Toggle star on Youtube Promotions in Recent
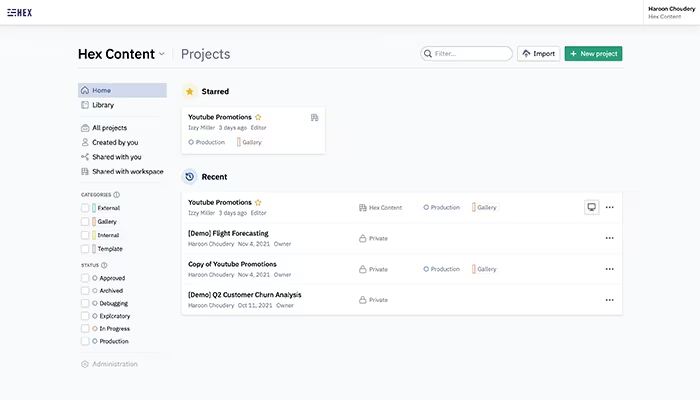 pyautogui.click(x=258, y=202)
